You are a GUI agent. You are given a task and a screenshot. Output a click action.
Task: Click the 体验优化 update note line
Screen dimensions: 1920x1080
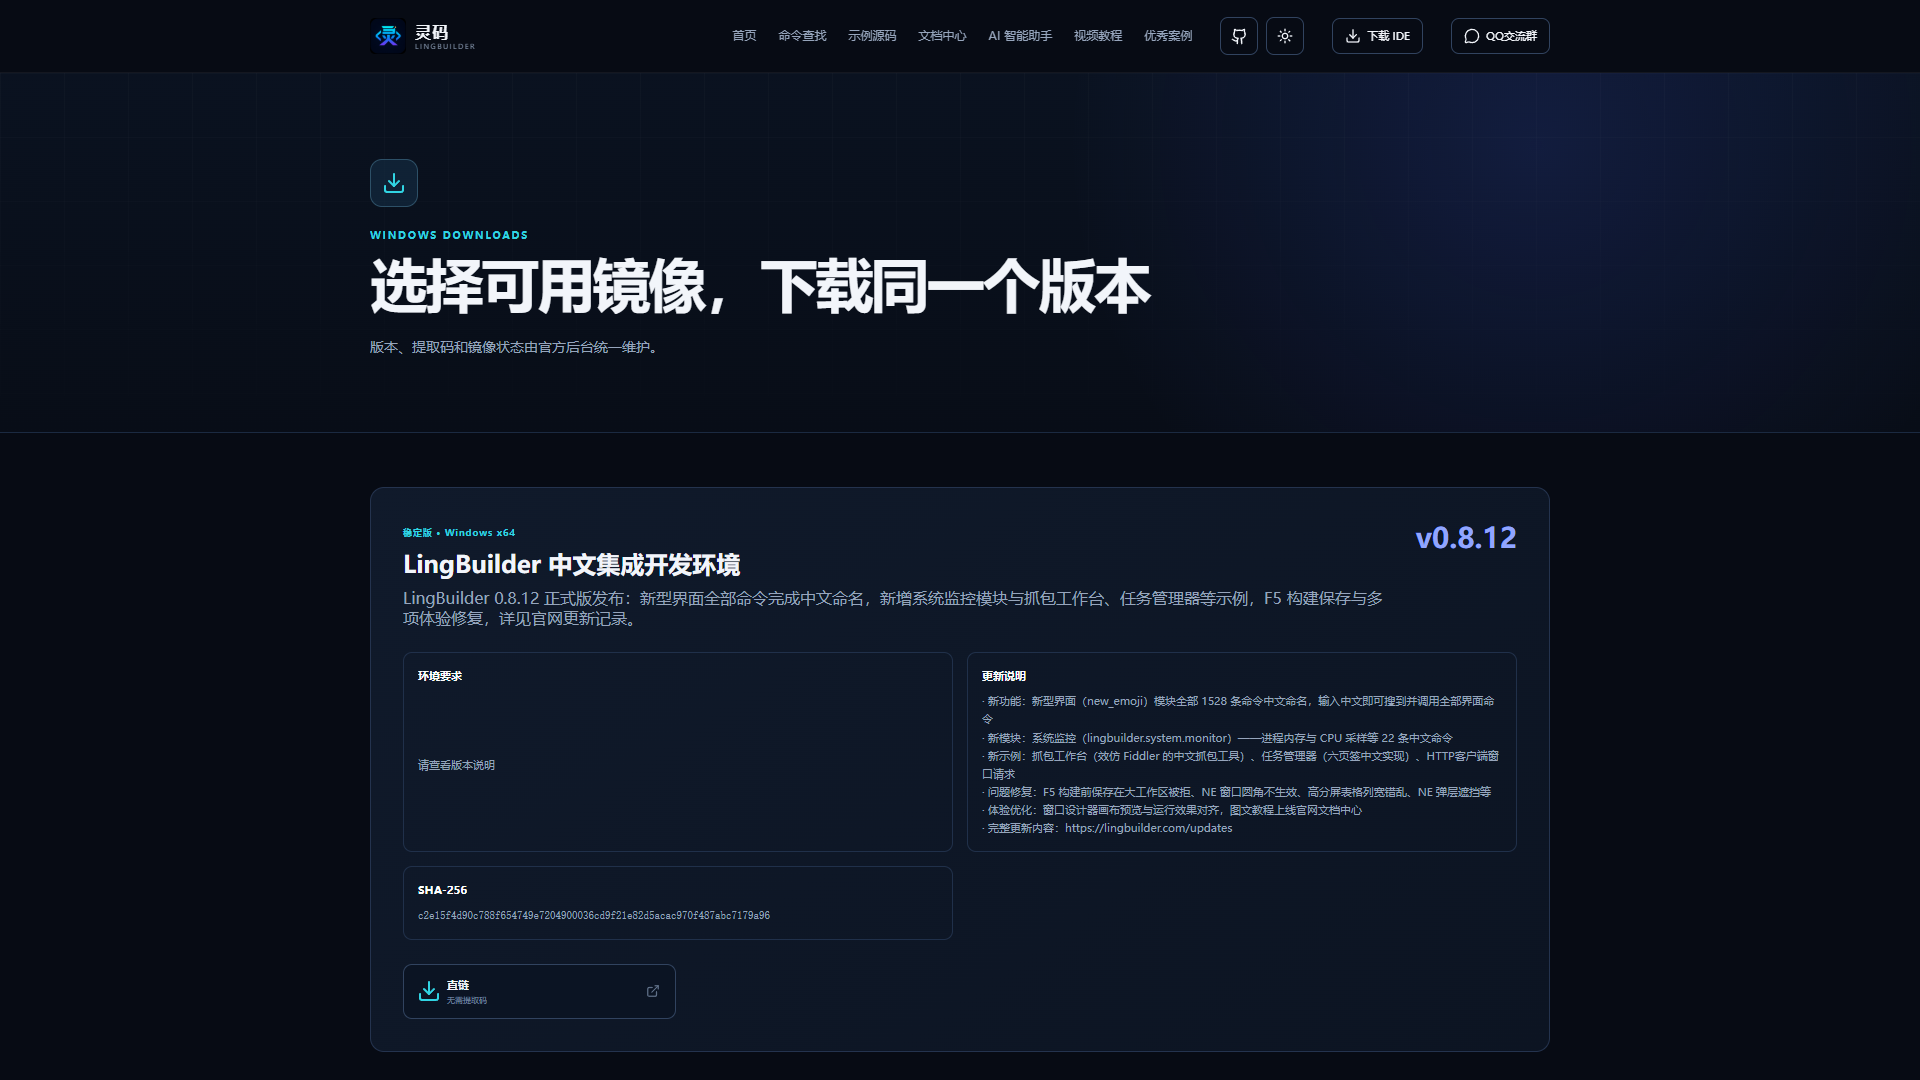click(1172, 810)
